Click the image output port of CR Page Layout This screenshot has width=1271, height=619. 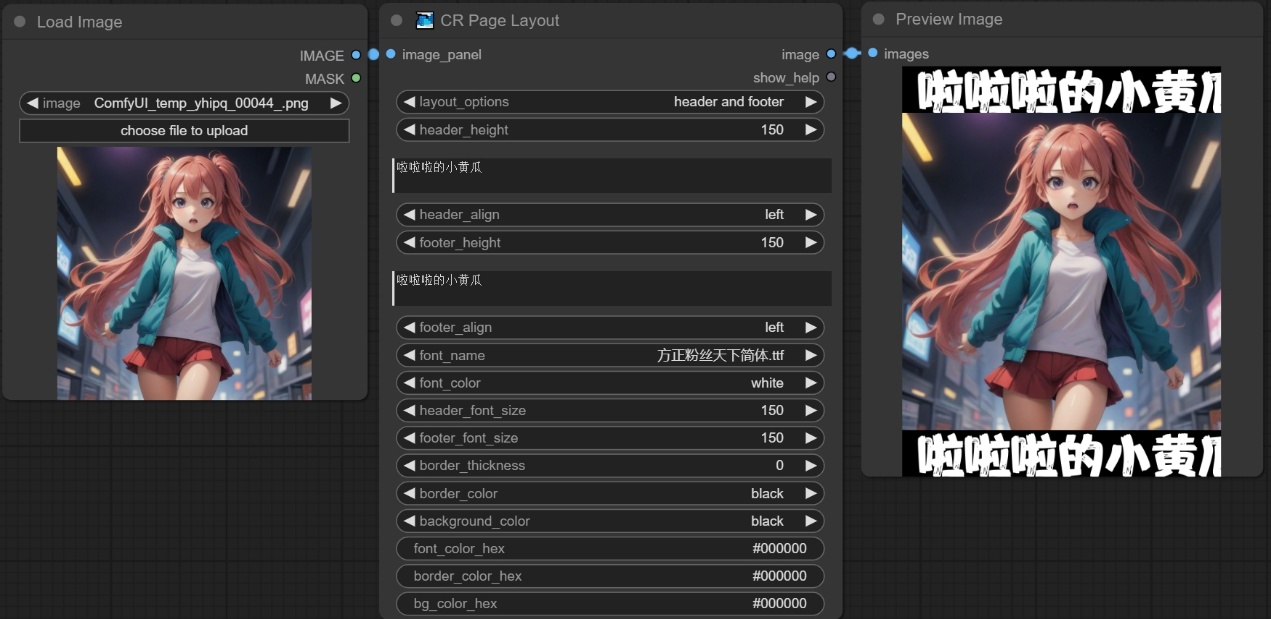click(x=831, y=54)
